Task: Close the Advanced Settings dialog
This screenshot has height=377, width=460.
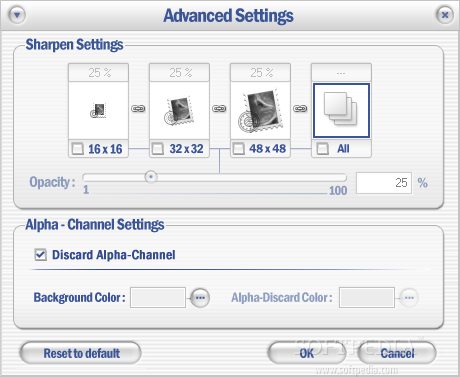Action: pos(445,15)
